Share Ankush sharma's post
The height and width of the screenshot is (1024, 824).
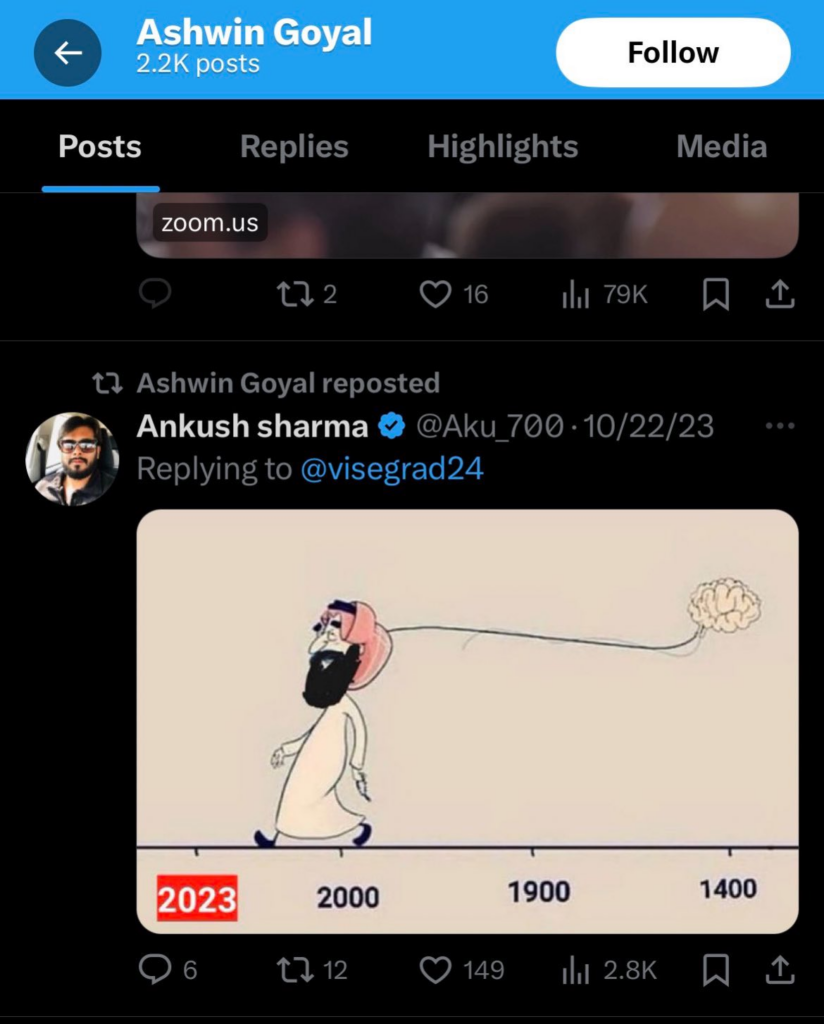pos(779,968)
